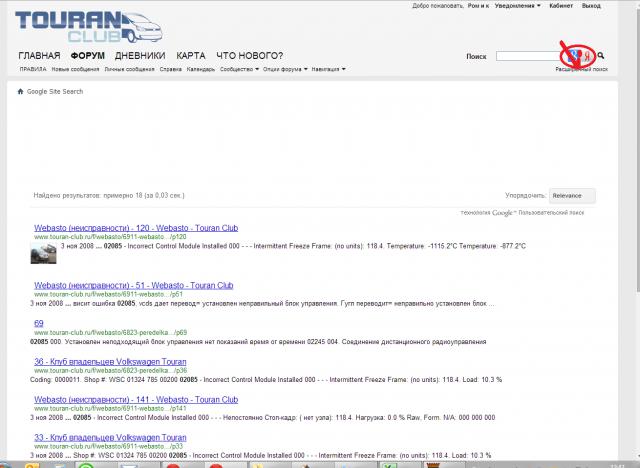The image size is (640, 468).
Task: Click green URL ending in /p69
Action: 111,333
